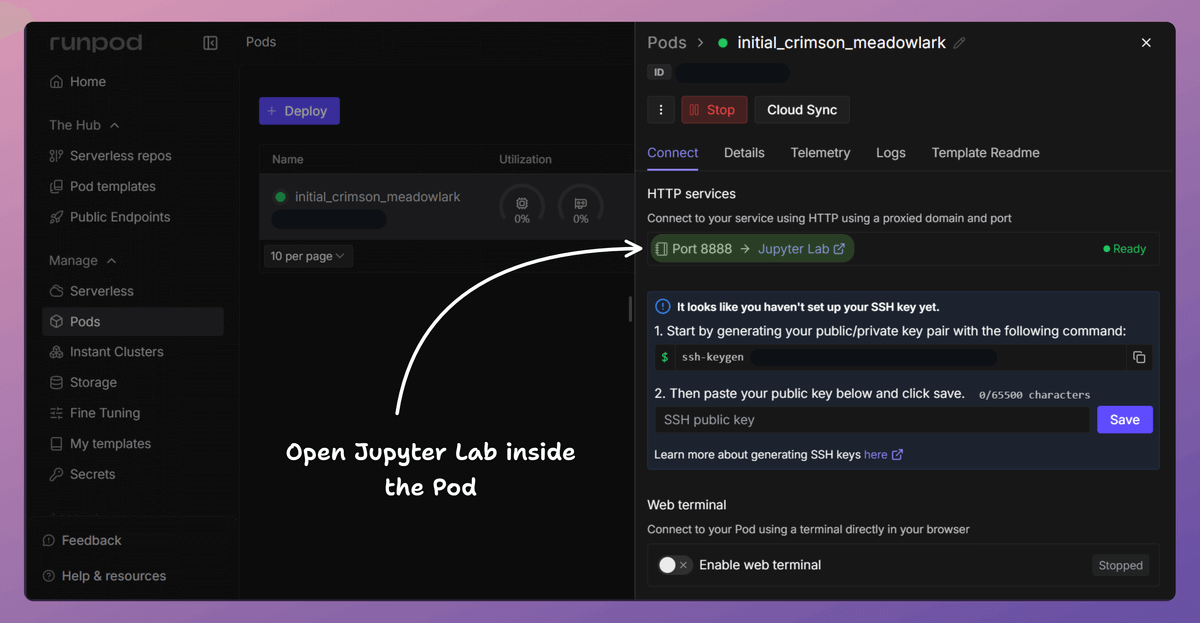Close the pod details panel

coord(1146,43)
